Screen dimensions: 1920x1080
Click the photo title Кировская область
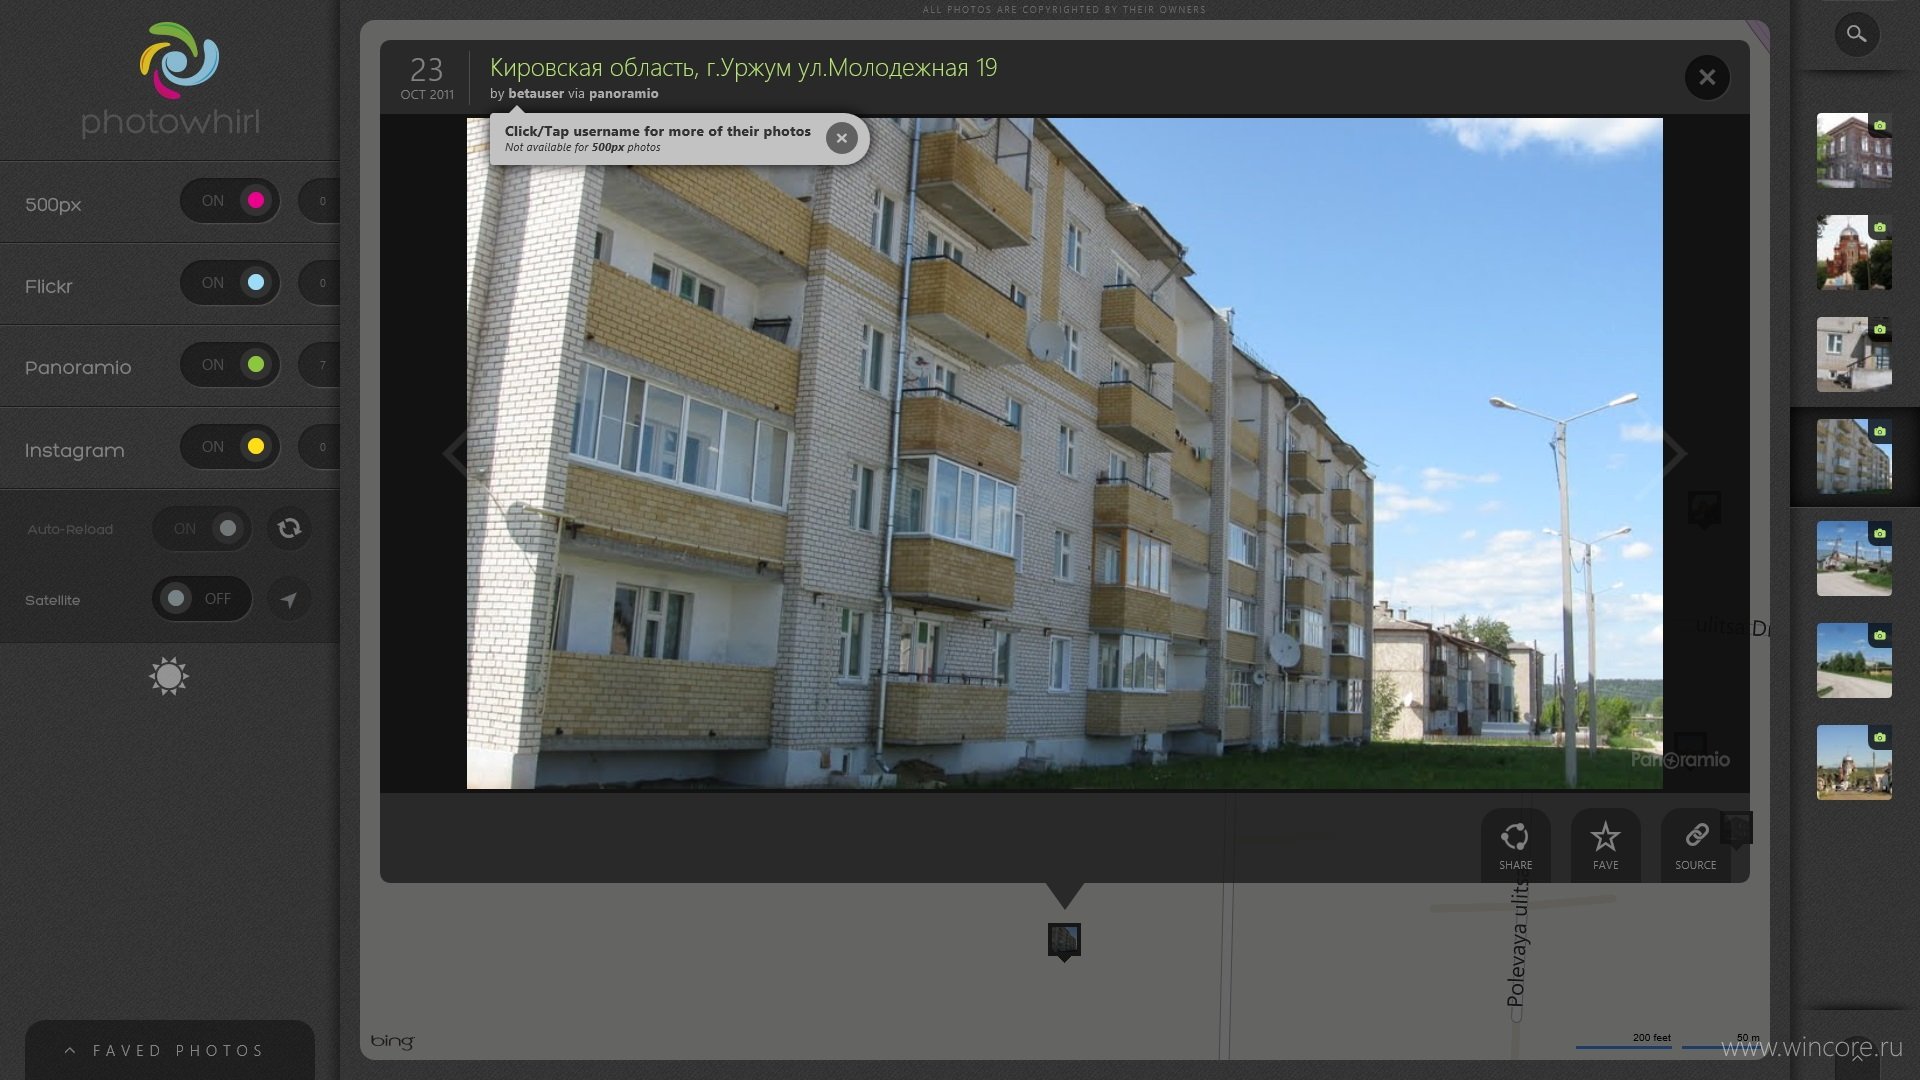[x=743, y=68]
